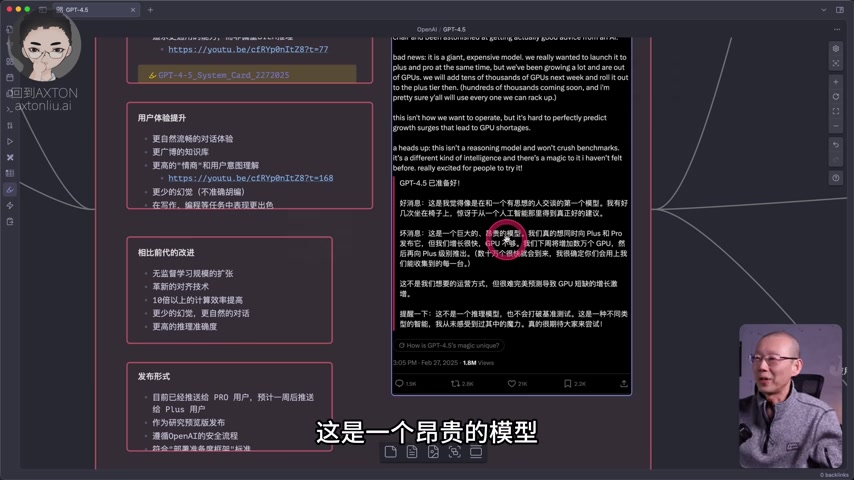Screen dimensions: 854x480
Task: Click the 用户体验提升 card heading
Action: [162, 118]
